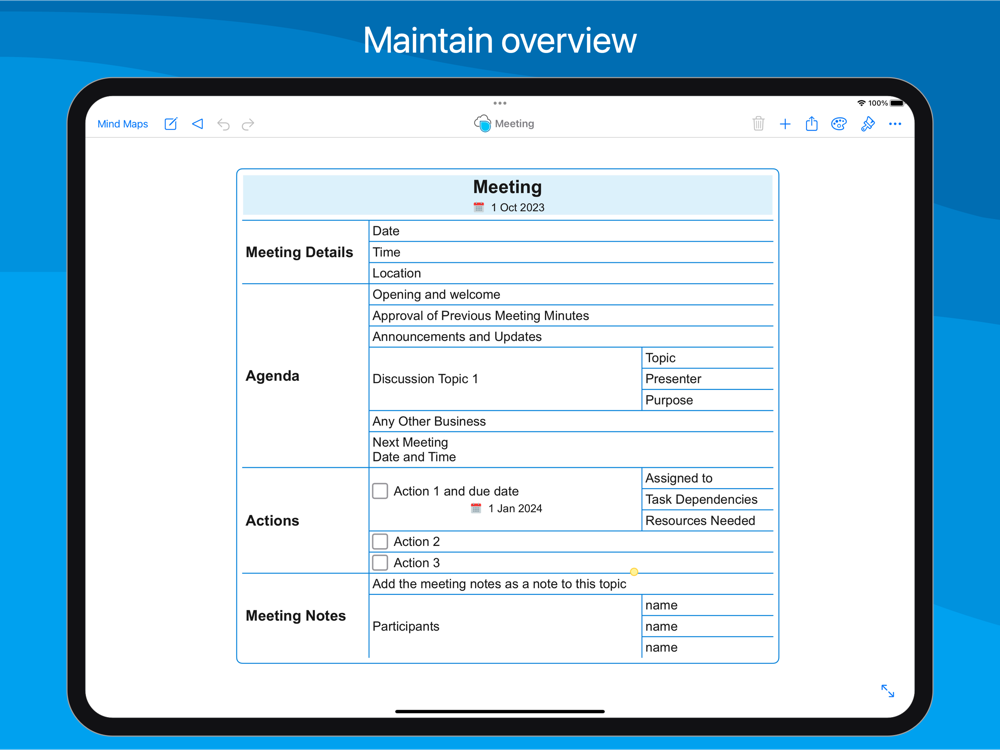
Task: Click the yellow note marker dot
Action: tap(634, 572)
